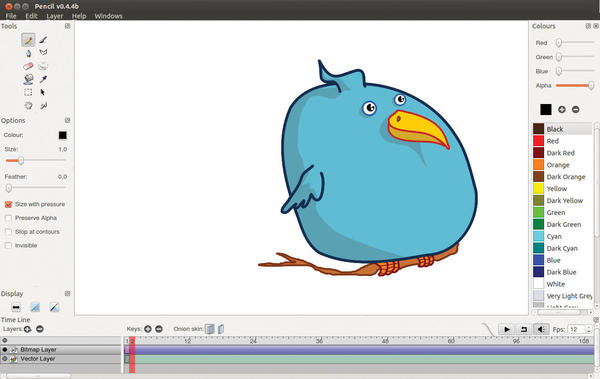Click the Fps spin box arrows
This screenshot has width=600, height=379.
tap(589, 329)
